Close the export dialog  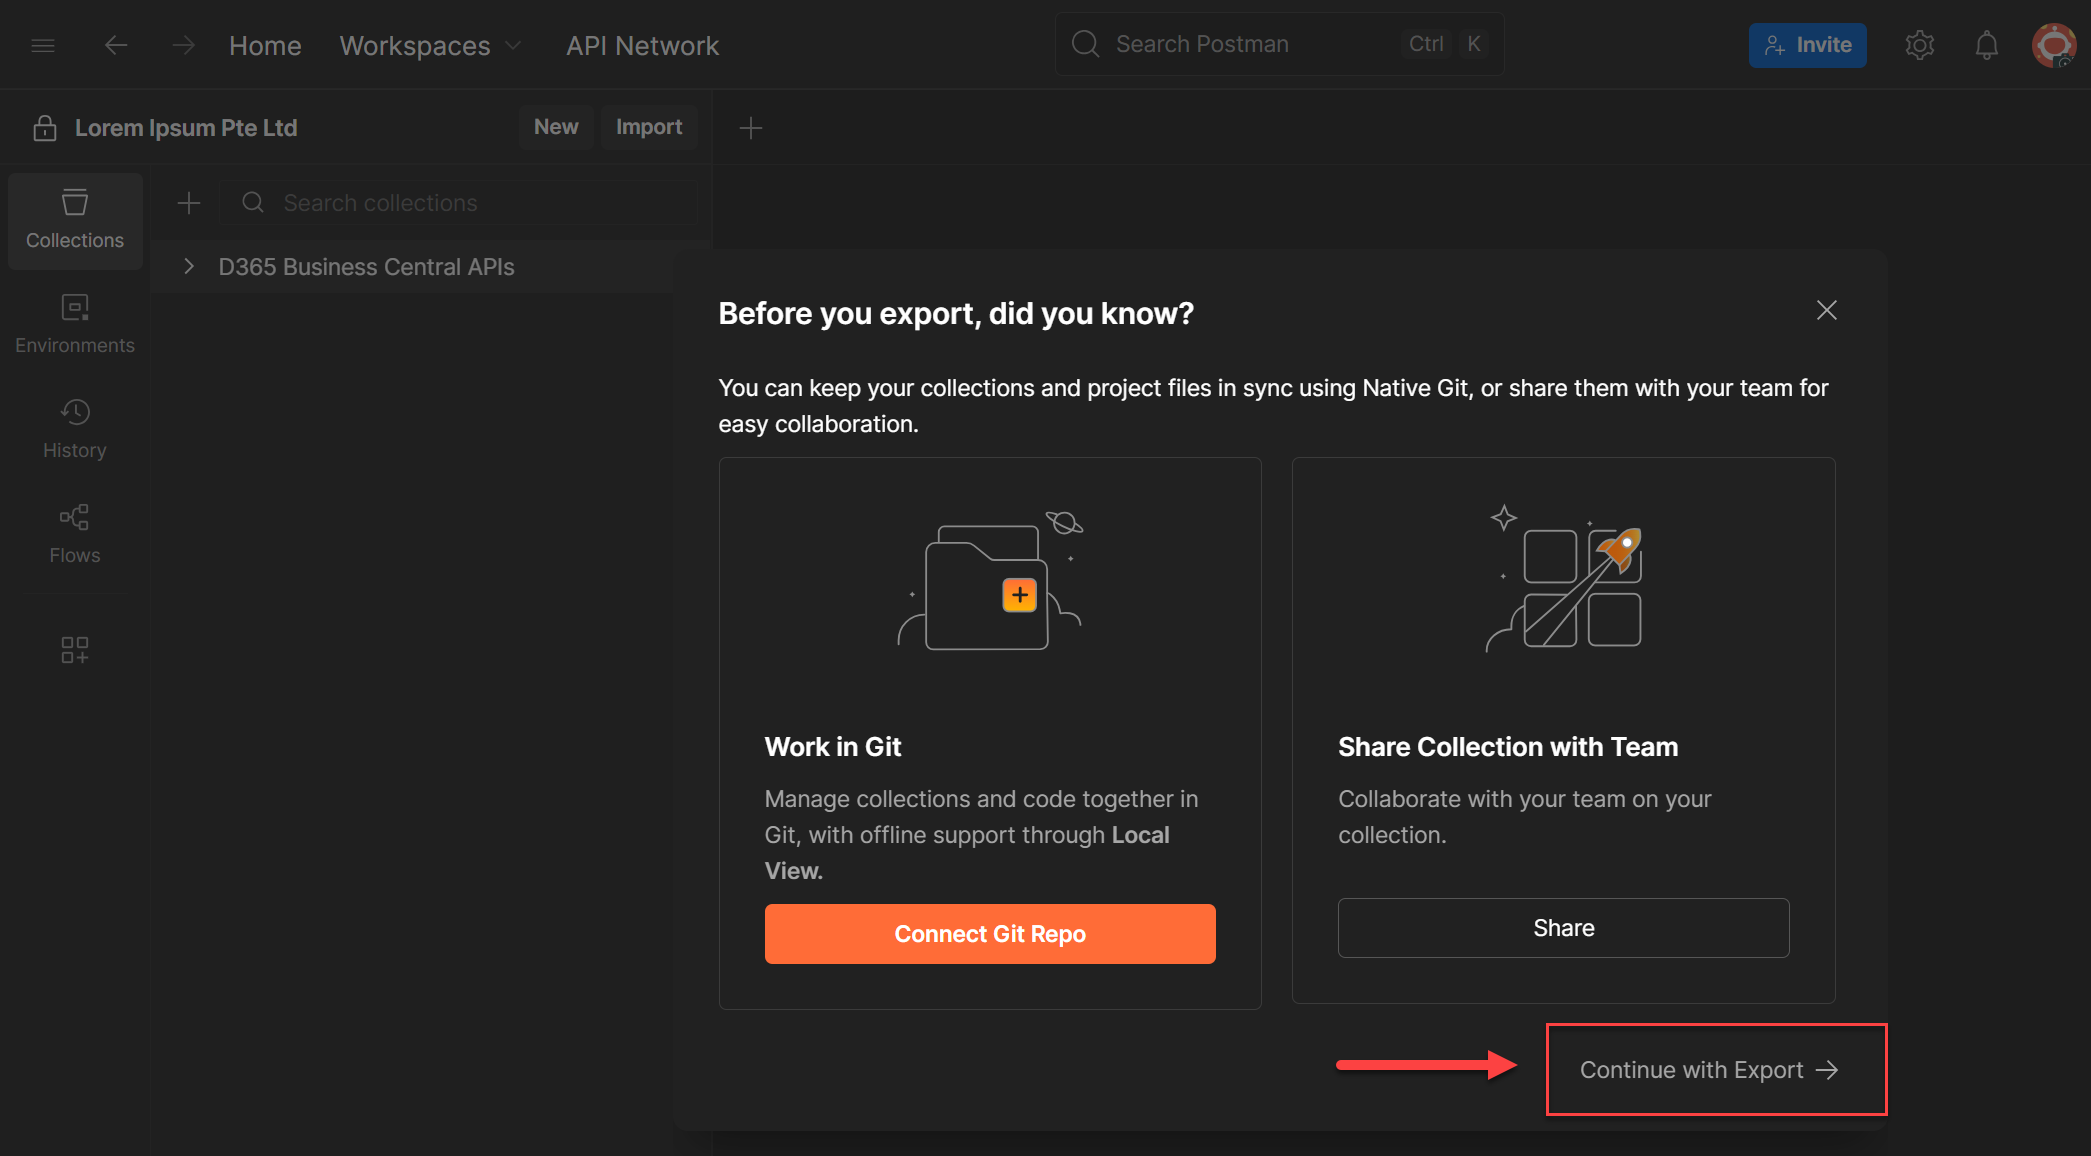1826,310
